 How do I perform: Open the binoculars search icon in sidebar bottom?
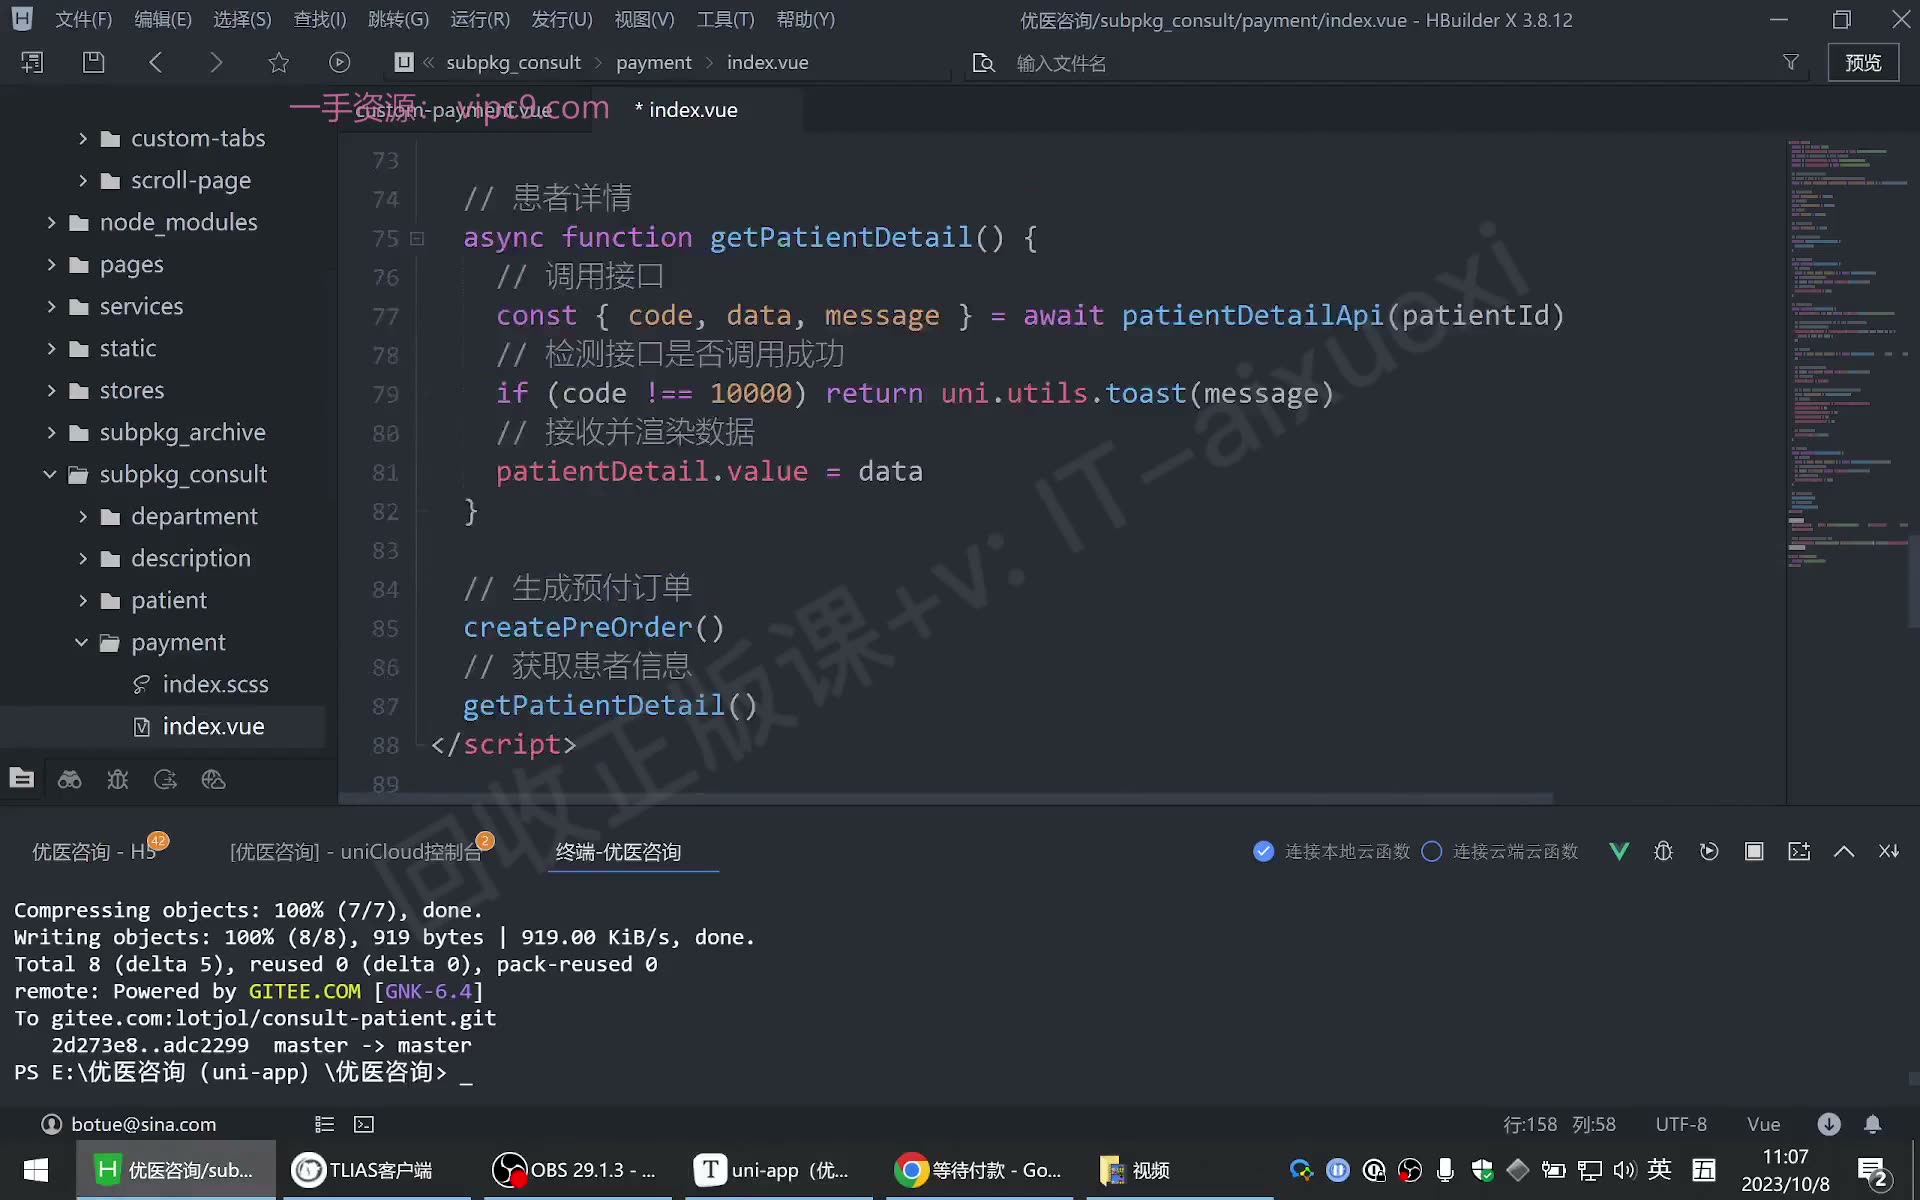pos(70,780)
